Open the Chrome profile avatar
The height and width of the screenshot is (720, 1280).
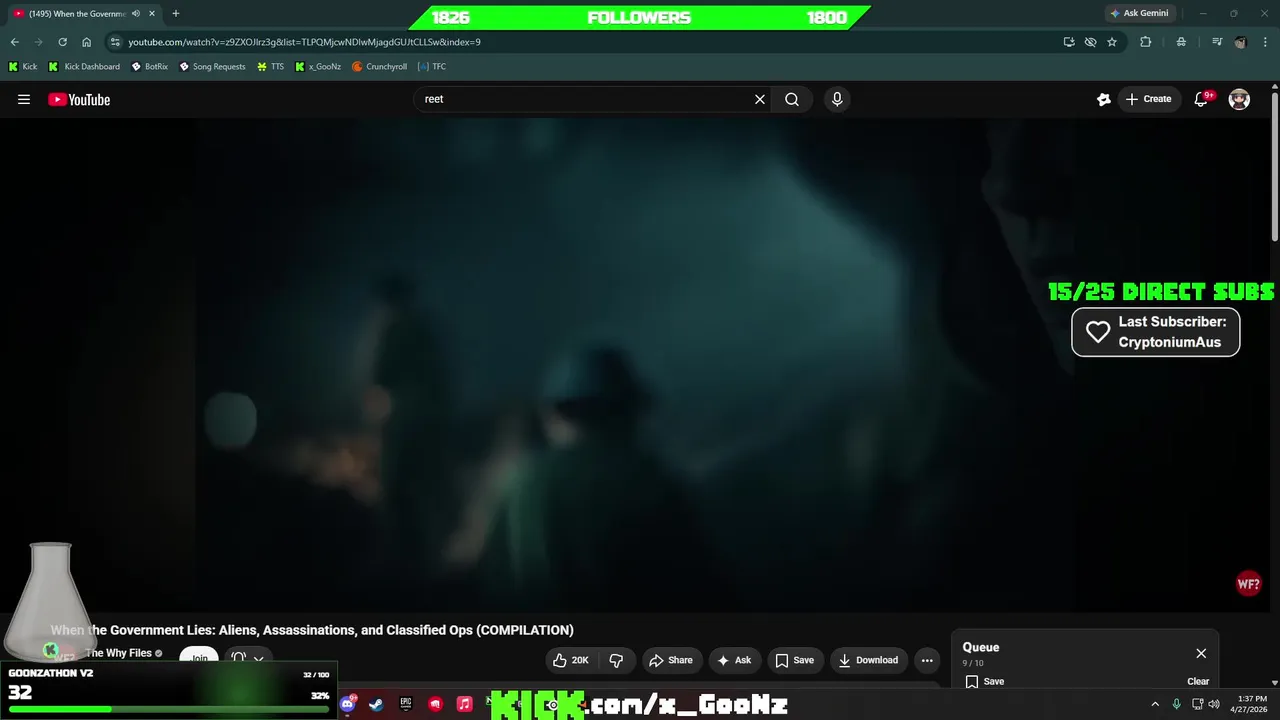pos(1241,42)
